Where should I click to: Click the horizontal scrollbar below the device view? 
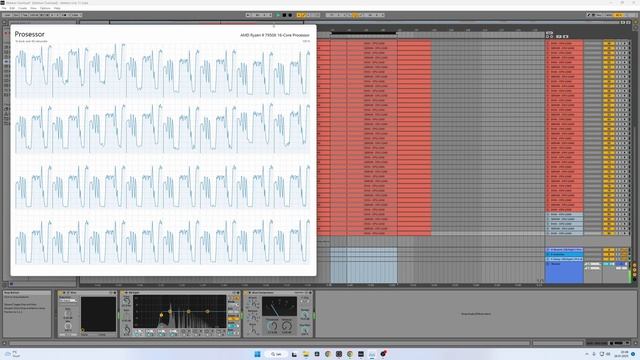(269, 343)
